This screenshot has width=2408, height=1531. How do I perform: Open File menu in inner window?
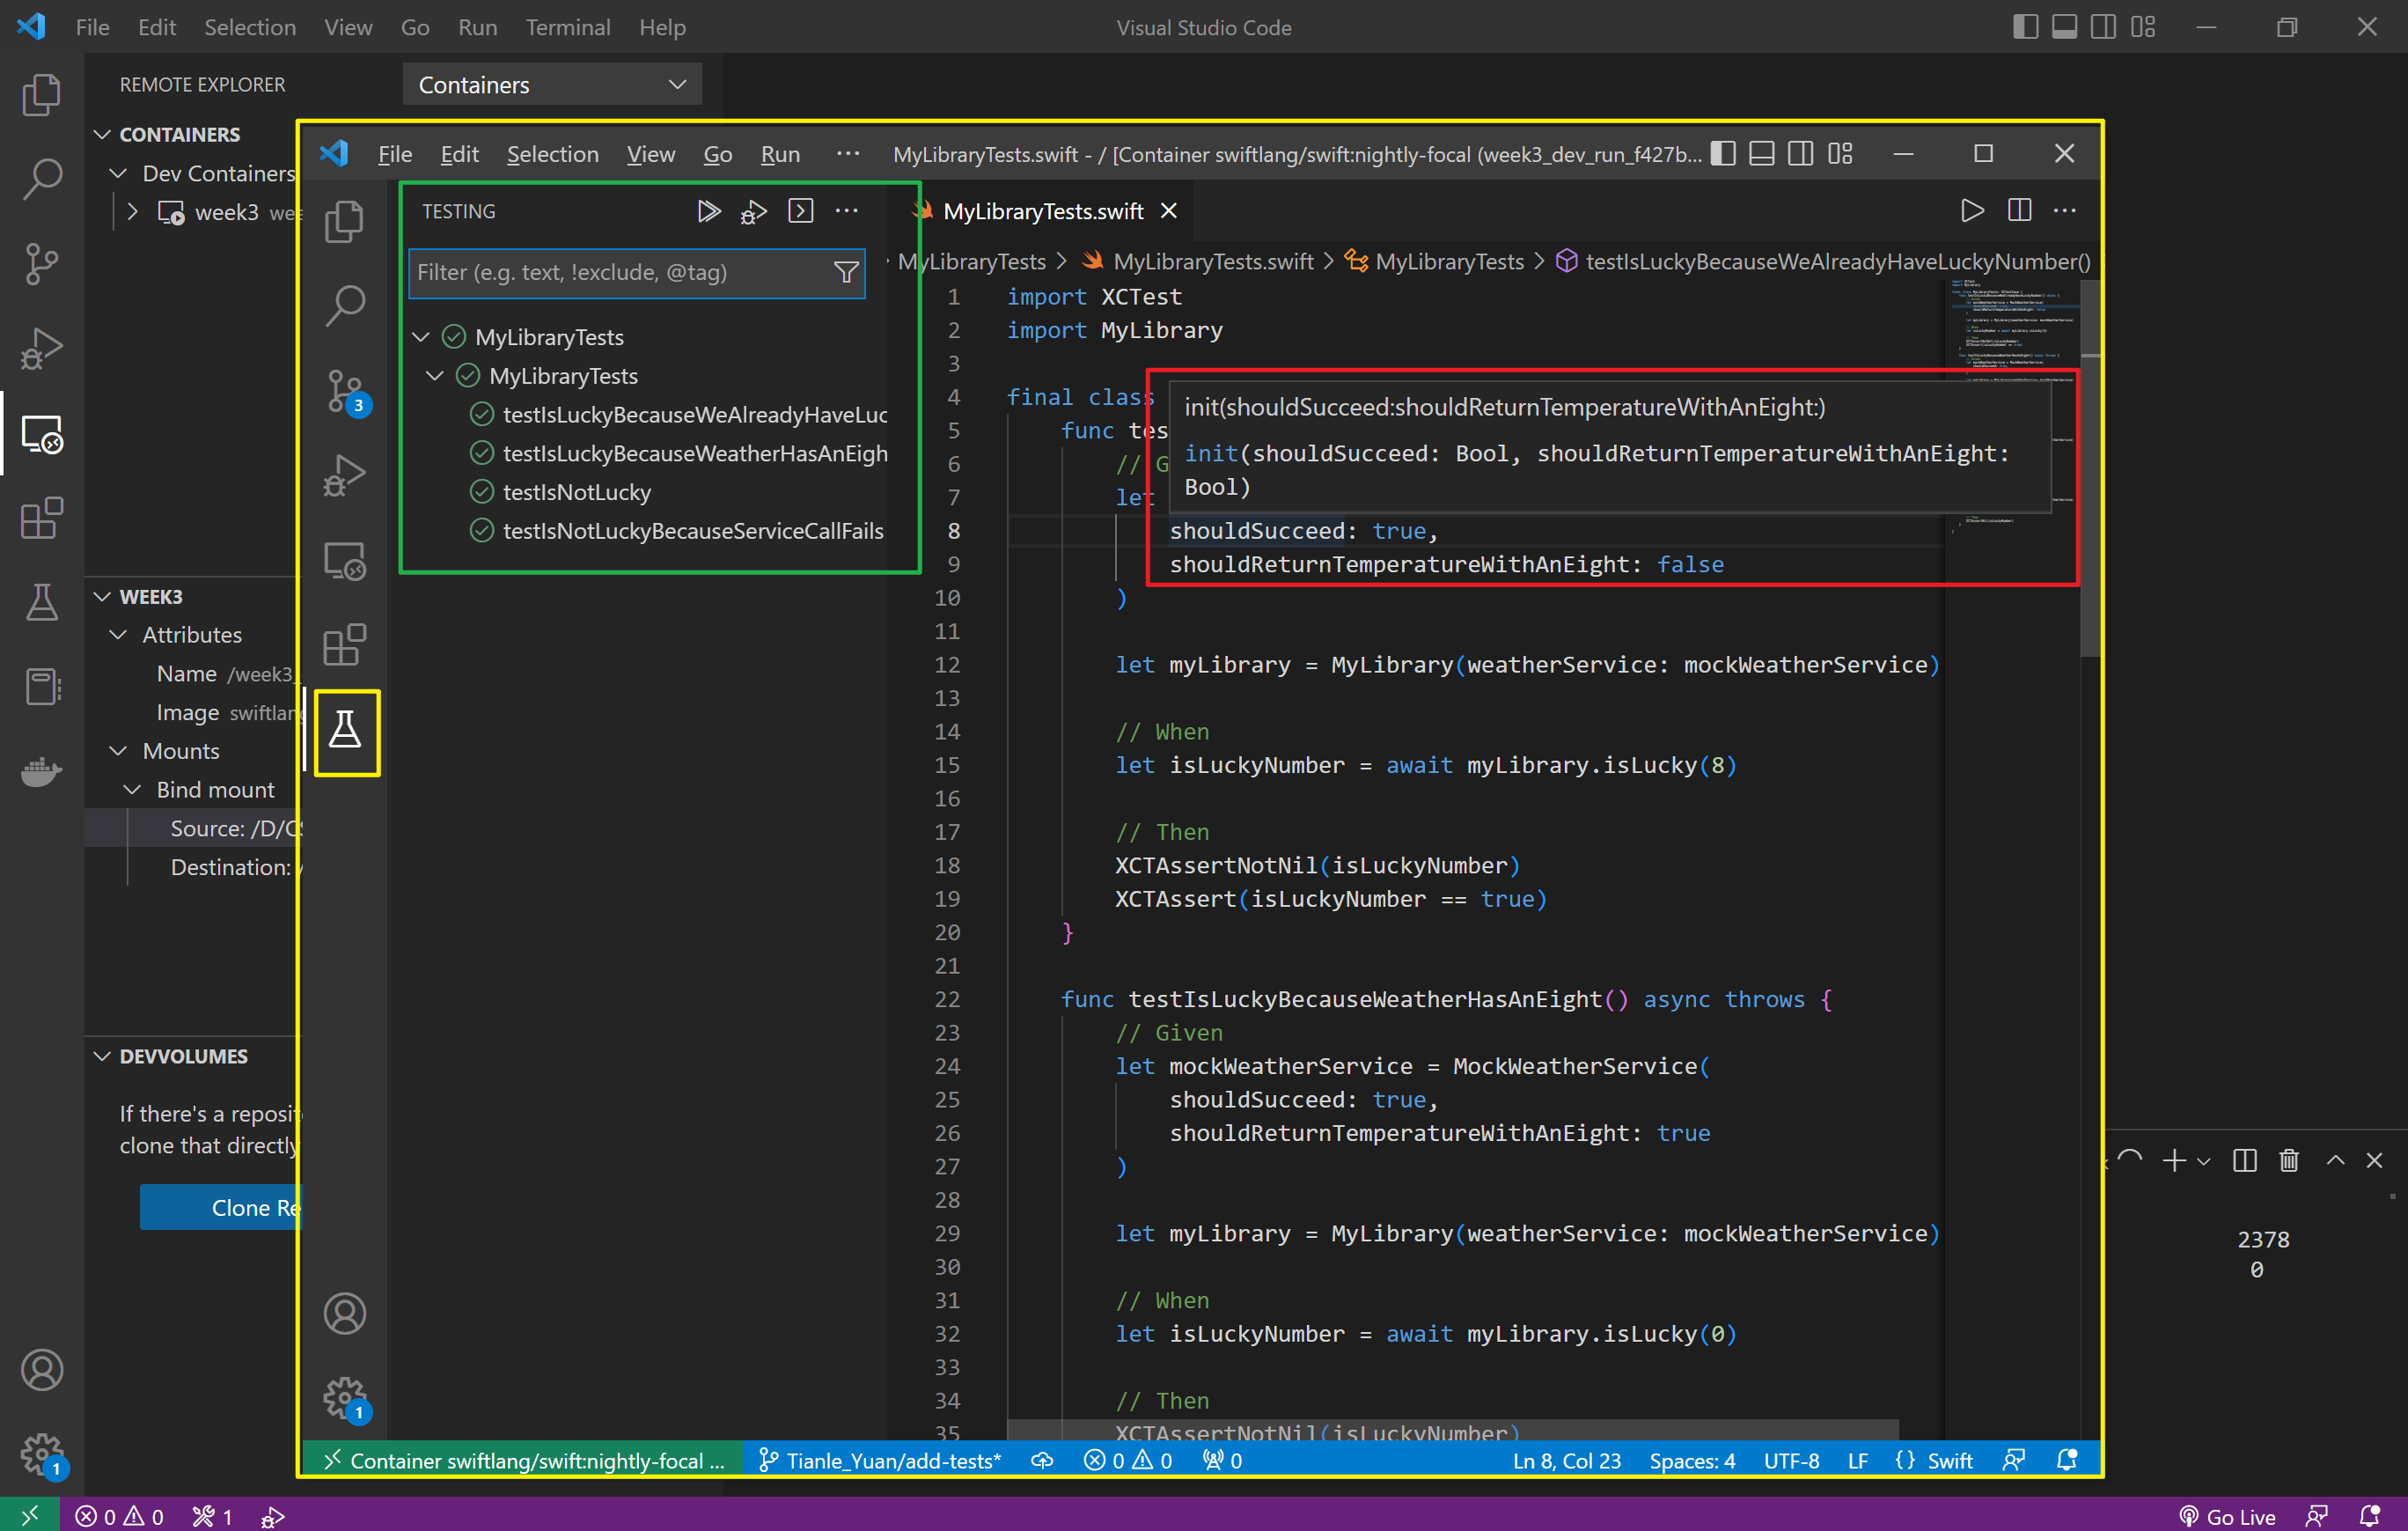395,154
